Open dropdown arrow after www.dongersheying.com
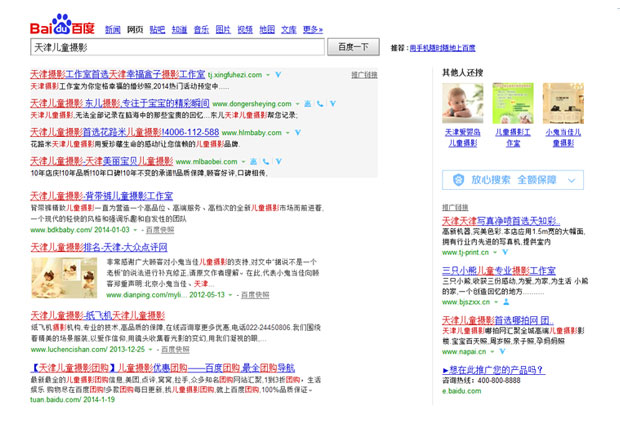Screen dimensions: 620x436 pos(297,104)
